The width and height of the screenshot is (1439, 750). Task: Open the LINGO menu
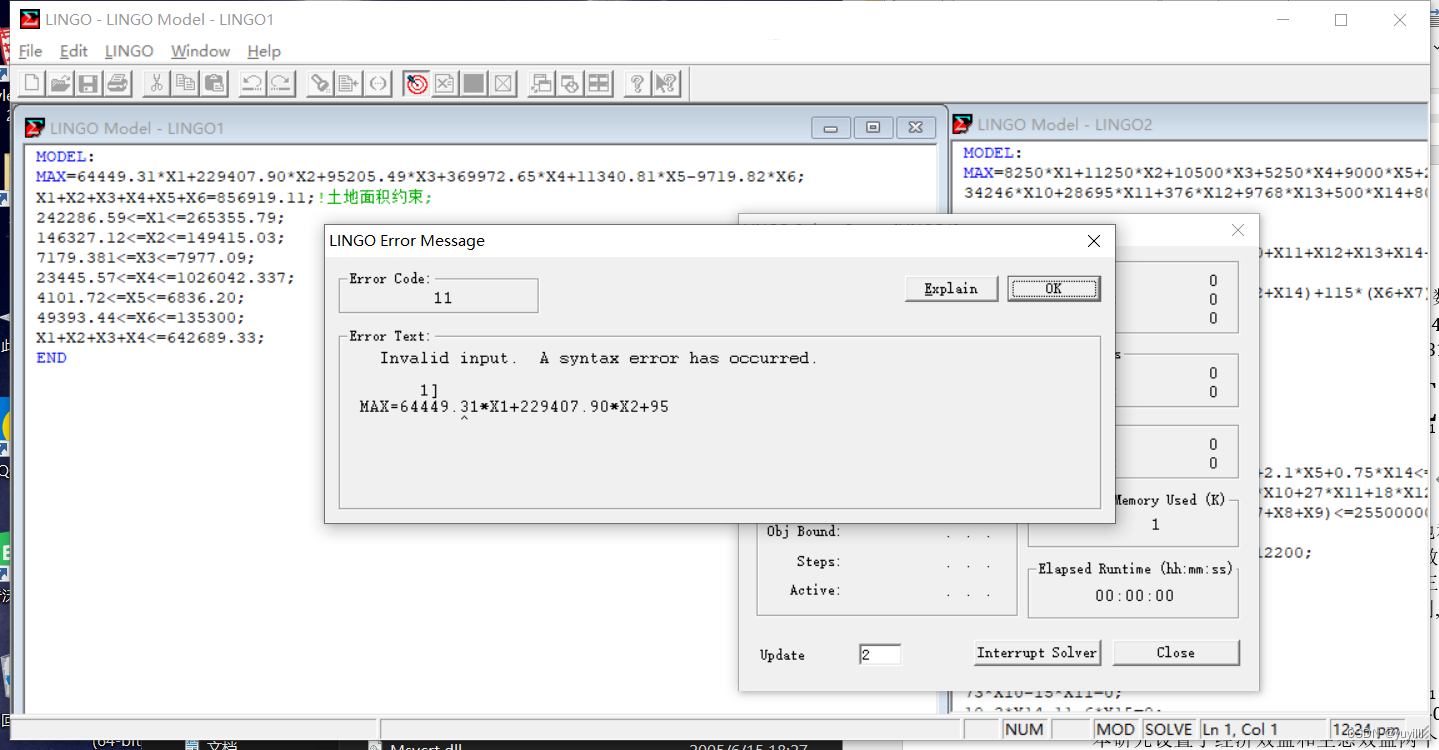click(x=129, y=51)
